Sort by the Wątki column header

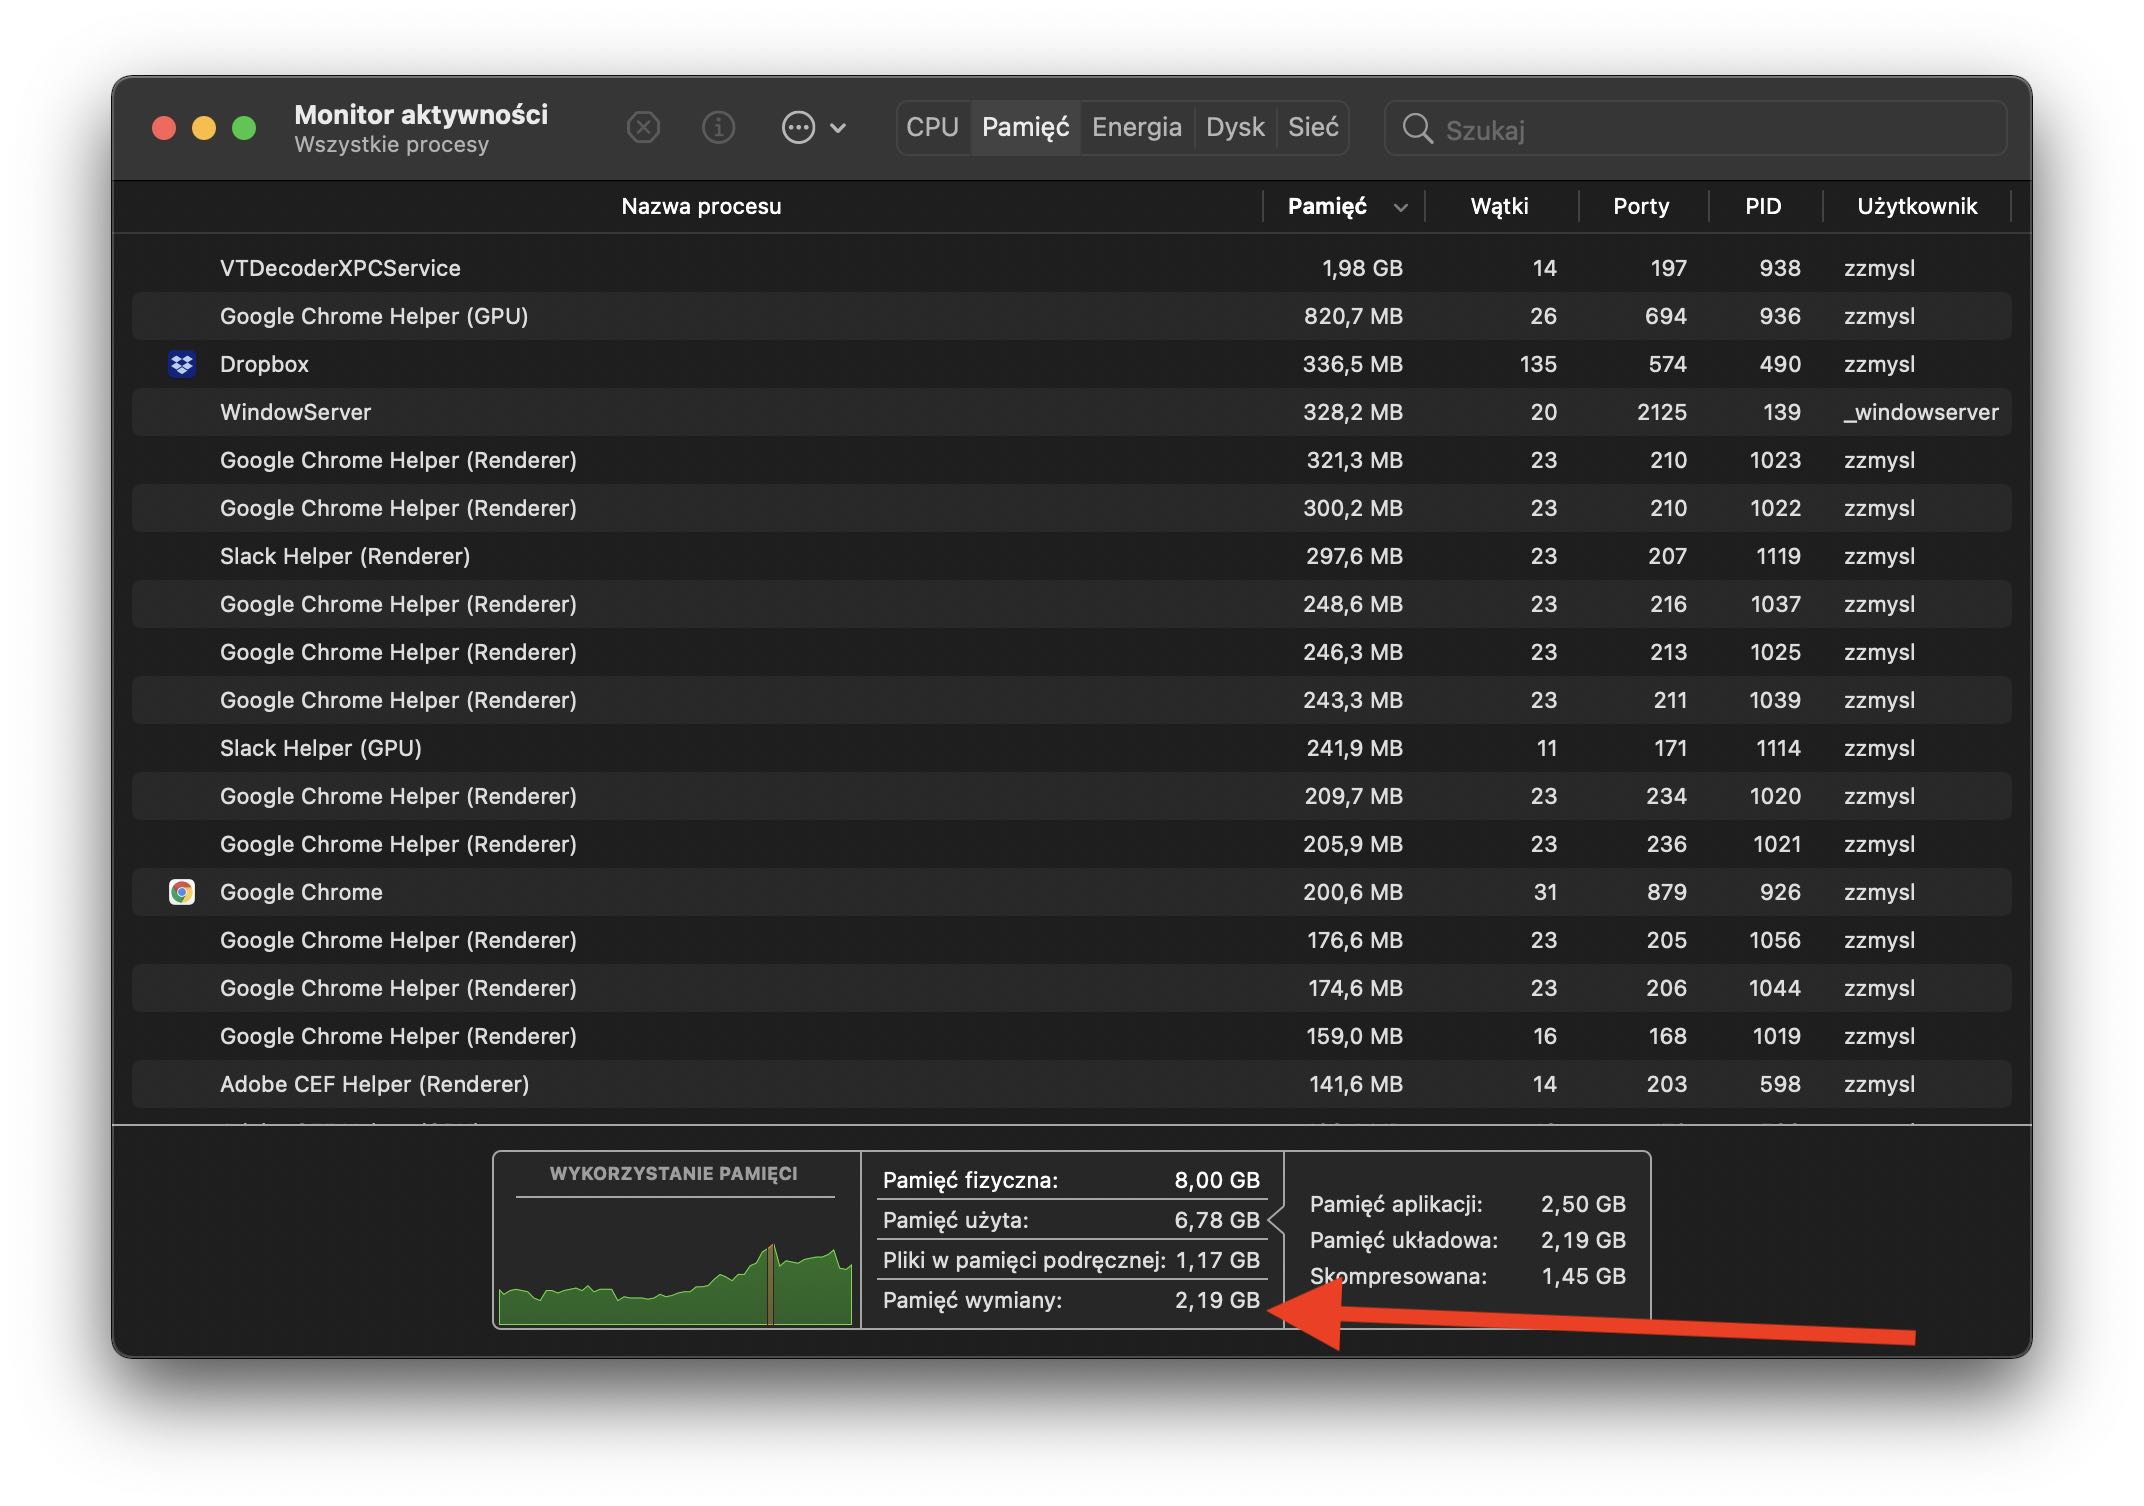coord(1500,206)
